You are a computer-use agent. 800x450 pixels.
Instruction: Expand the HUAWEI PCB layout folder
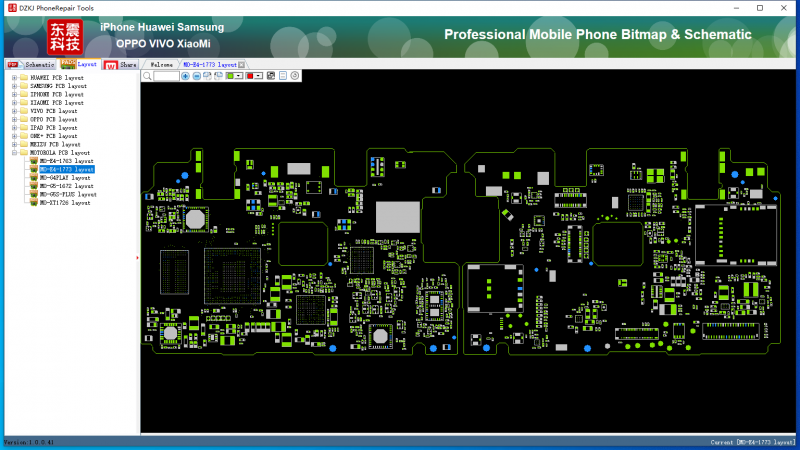click(13, 77)
